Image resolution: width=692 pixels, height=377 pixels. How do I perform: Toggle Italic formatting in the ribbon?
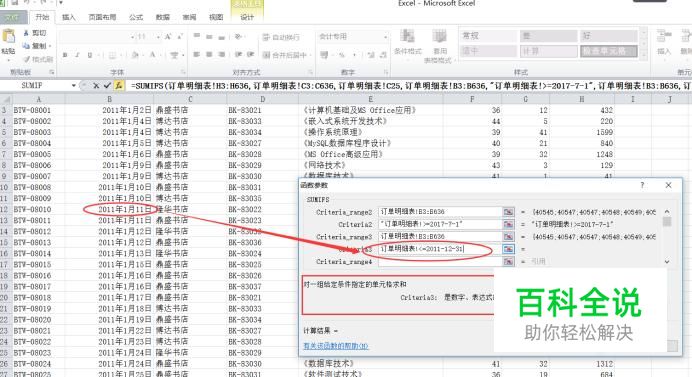click(77, 55)
